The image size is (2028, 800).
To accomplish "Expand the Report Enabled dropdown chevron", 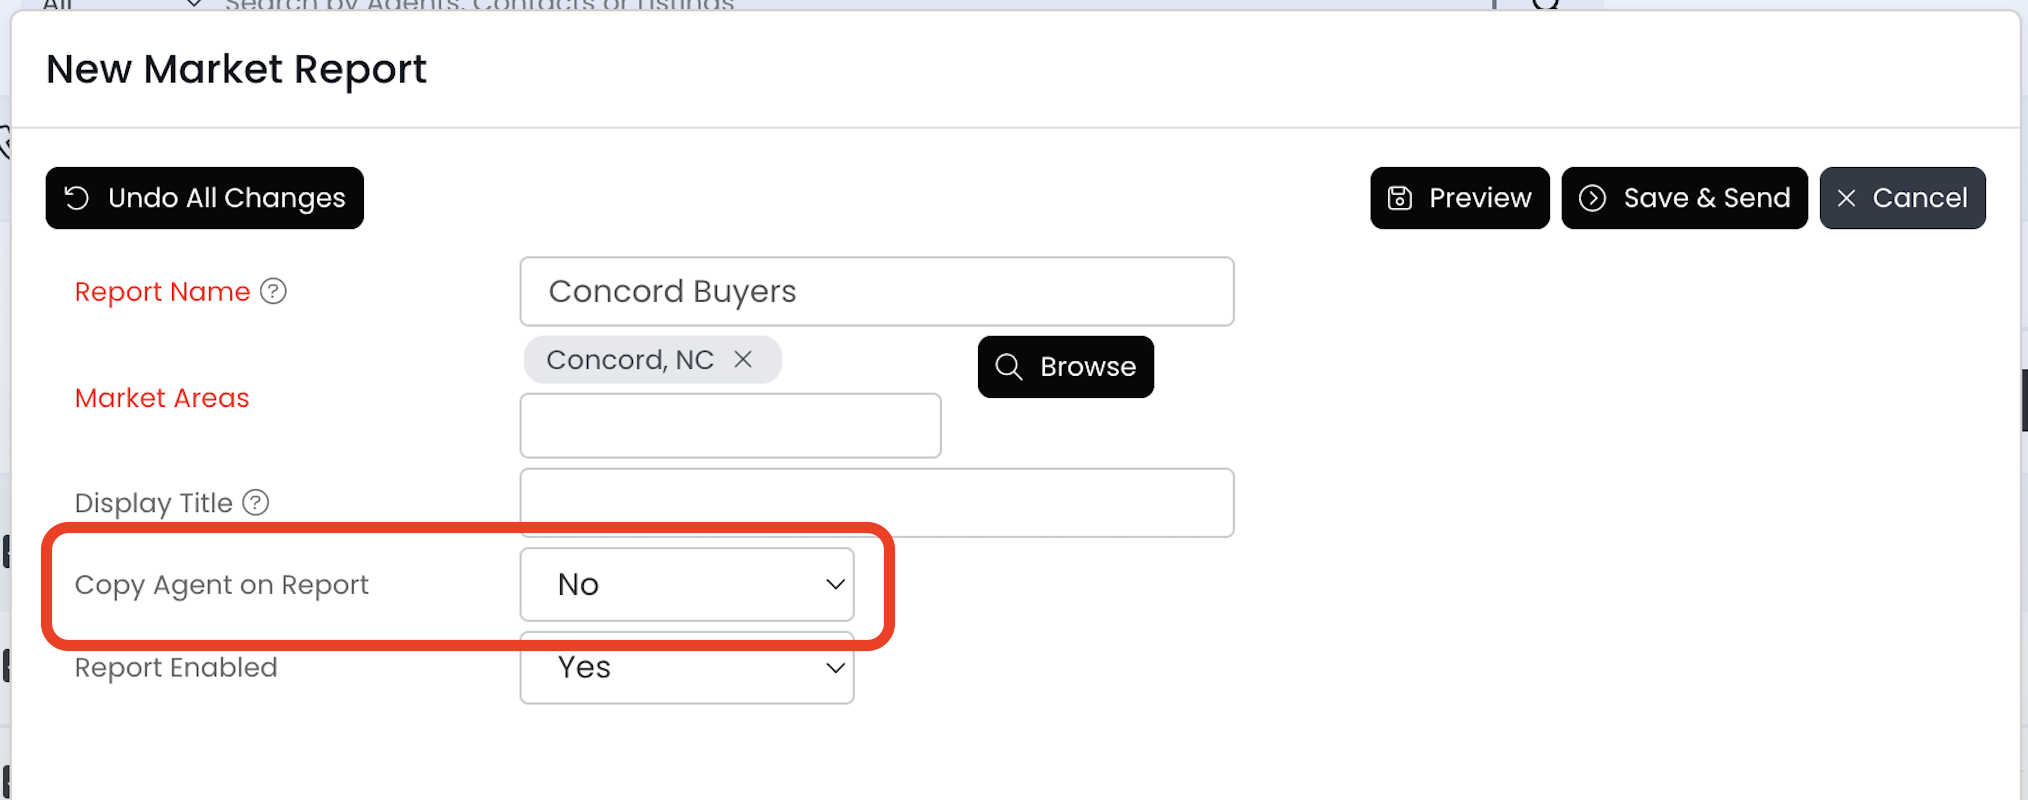I will (x=835, y=668).
